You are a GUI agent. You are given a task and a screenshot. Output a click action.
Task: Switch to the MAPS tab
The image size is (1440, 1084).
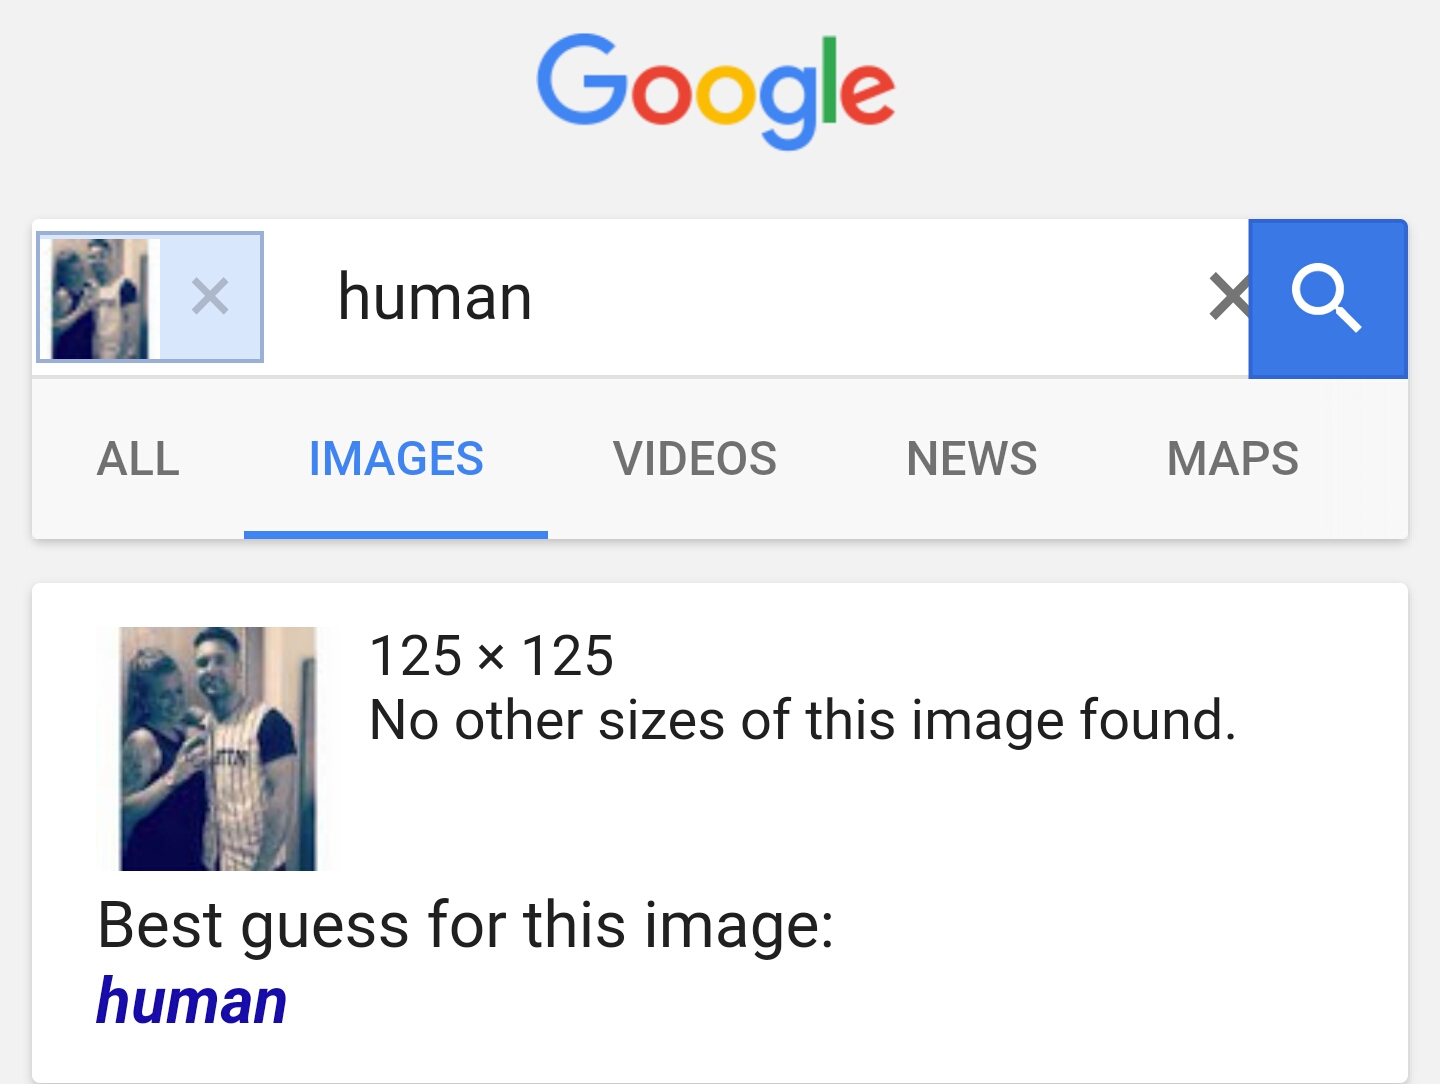pyautogui.click(x=1233, y=459)
